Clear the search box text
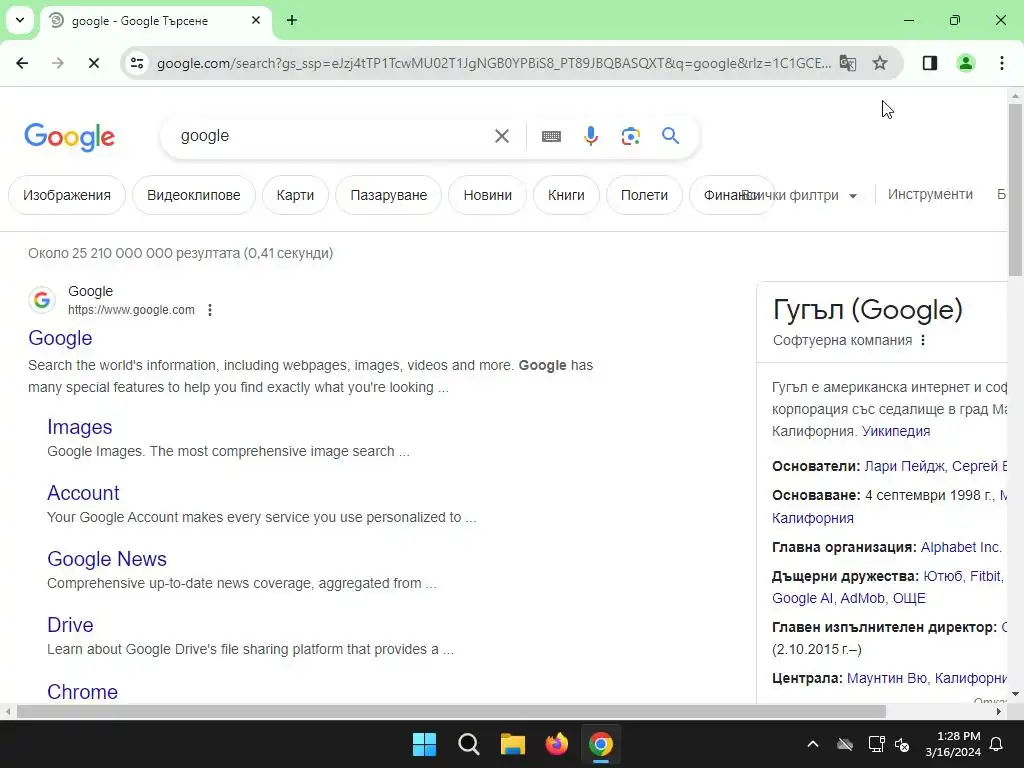 point(502,136)
